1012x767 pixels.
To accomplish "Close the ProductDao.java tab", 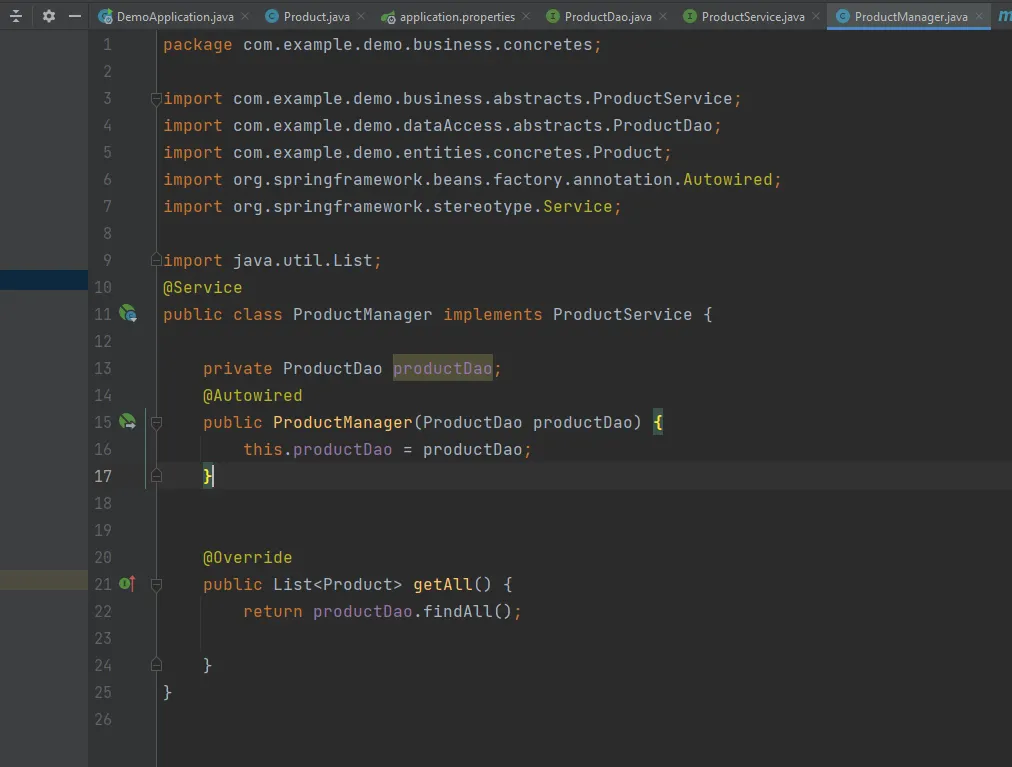I will click(x=663, y=16).
